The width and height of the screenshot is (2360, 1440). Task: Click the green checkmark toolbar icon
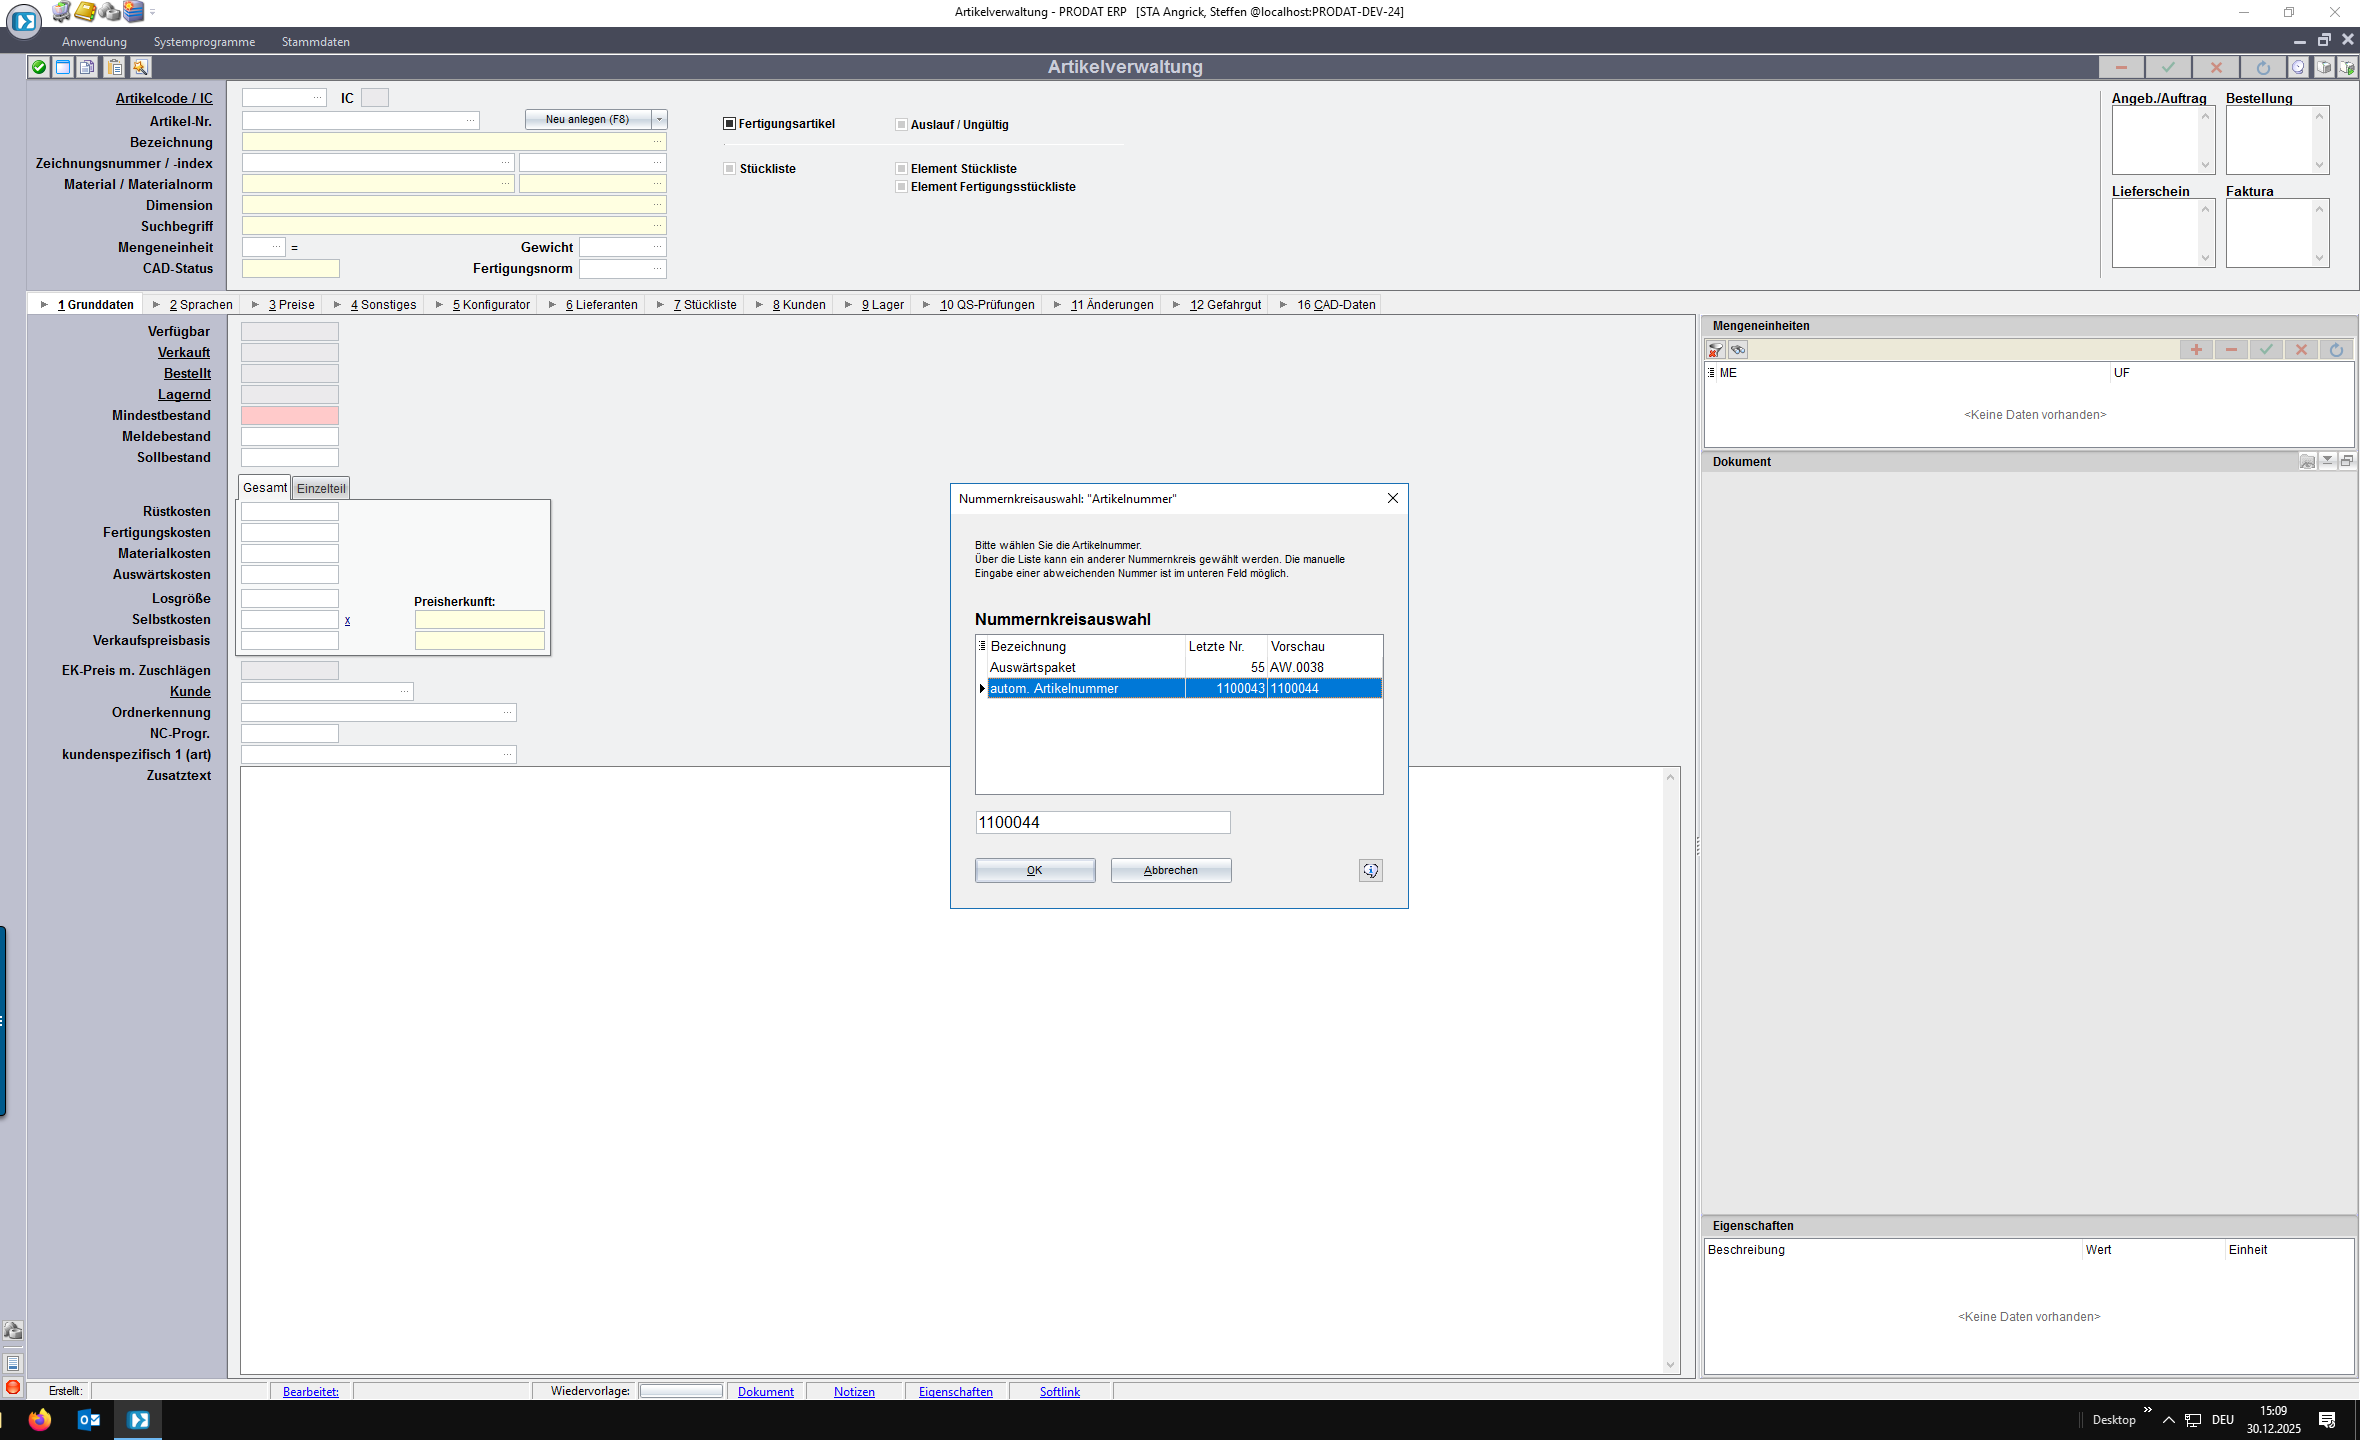pyautogui.click(x=38, y=67)
